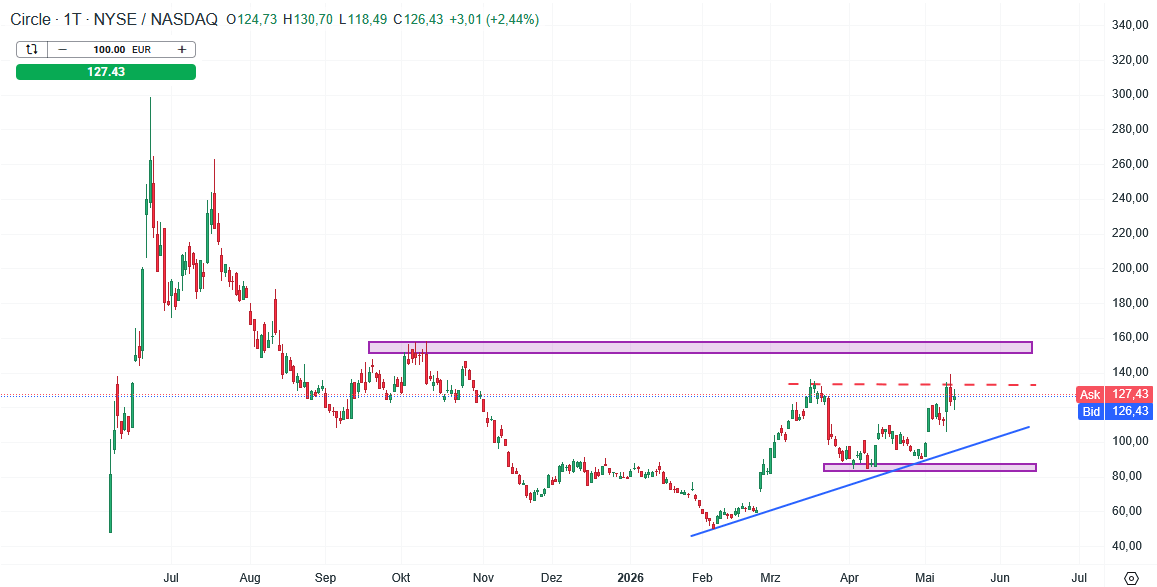Select the upper purple resistance zone rectangle
This screenshot has width=1157, height=587.
(x=700, y=347)
